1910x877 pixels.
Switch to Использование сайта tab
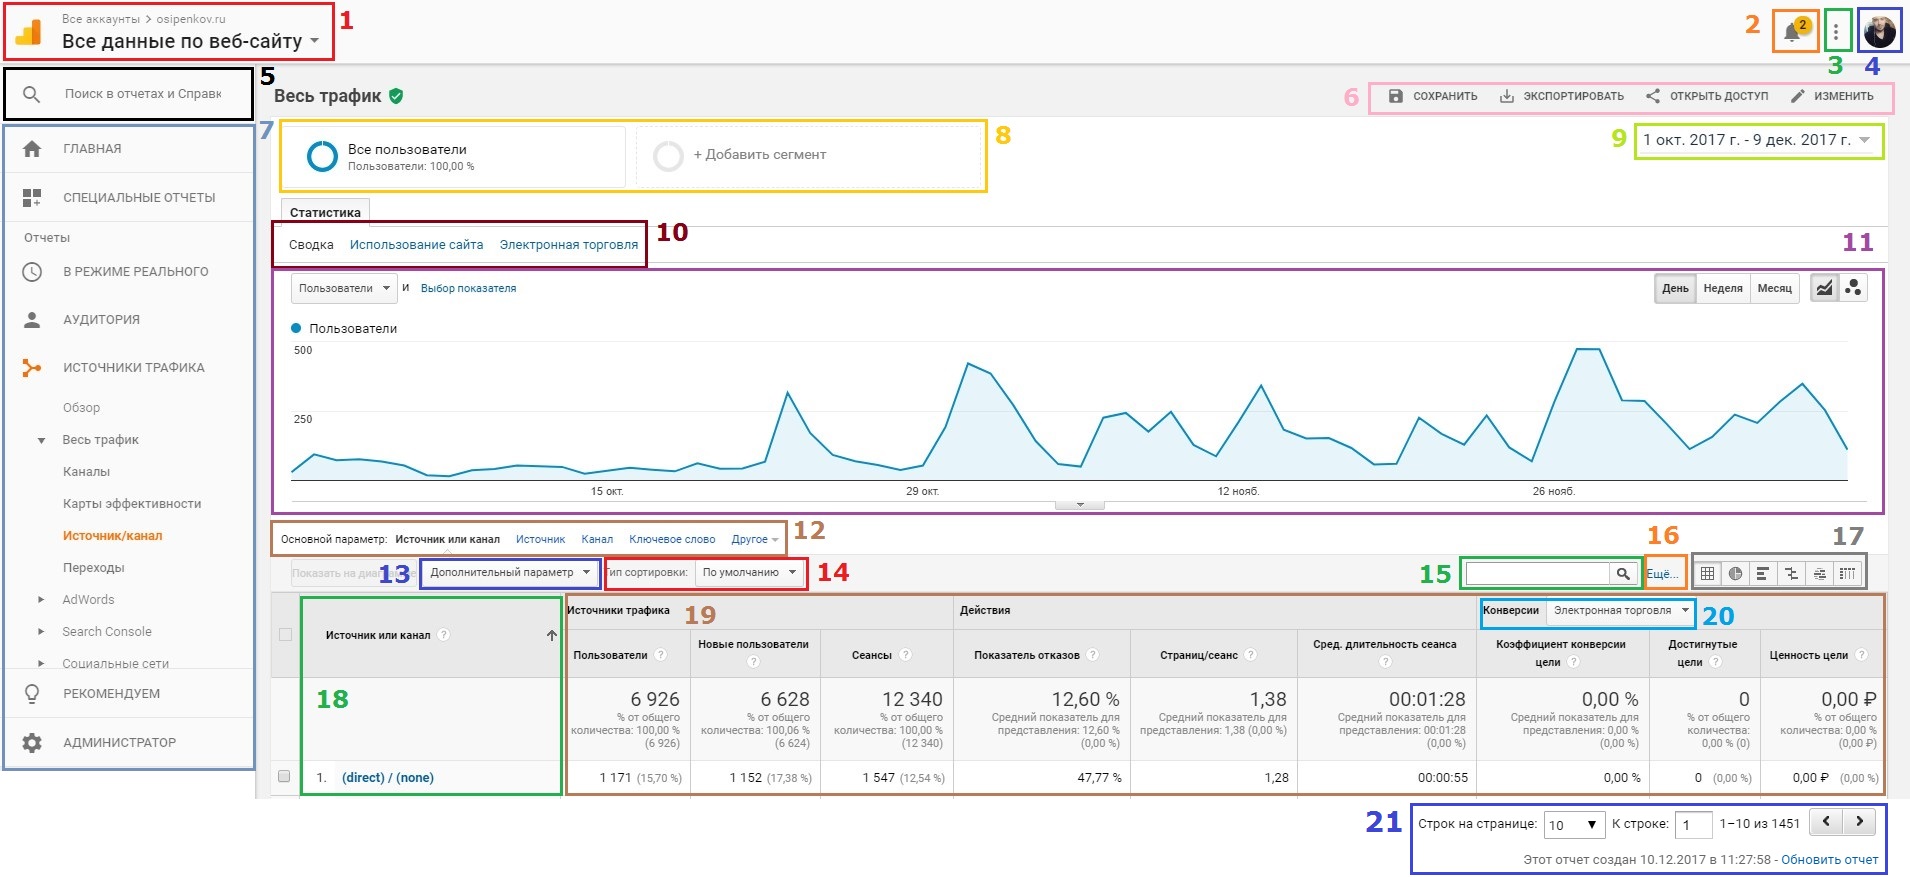416,245
